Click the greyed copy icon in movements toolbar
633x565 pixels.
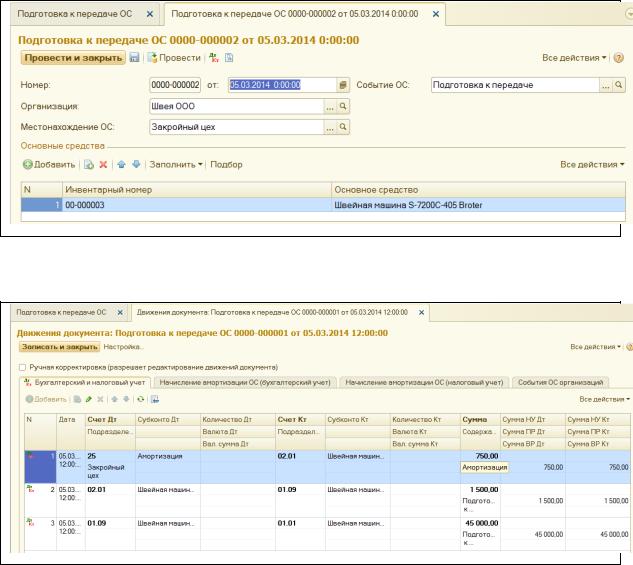tap(77, 399)
